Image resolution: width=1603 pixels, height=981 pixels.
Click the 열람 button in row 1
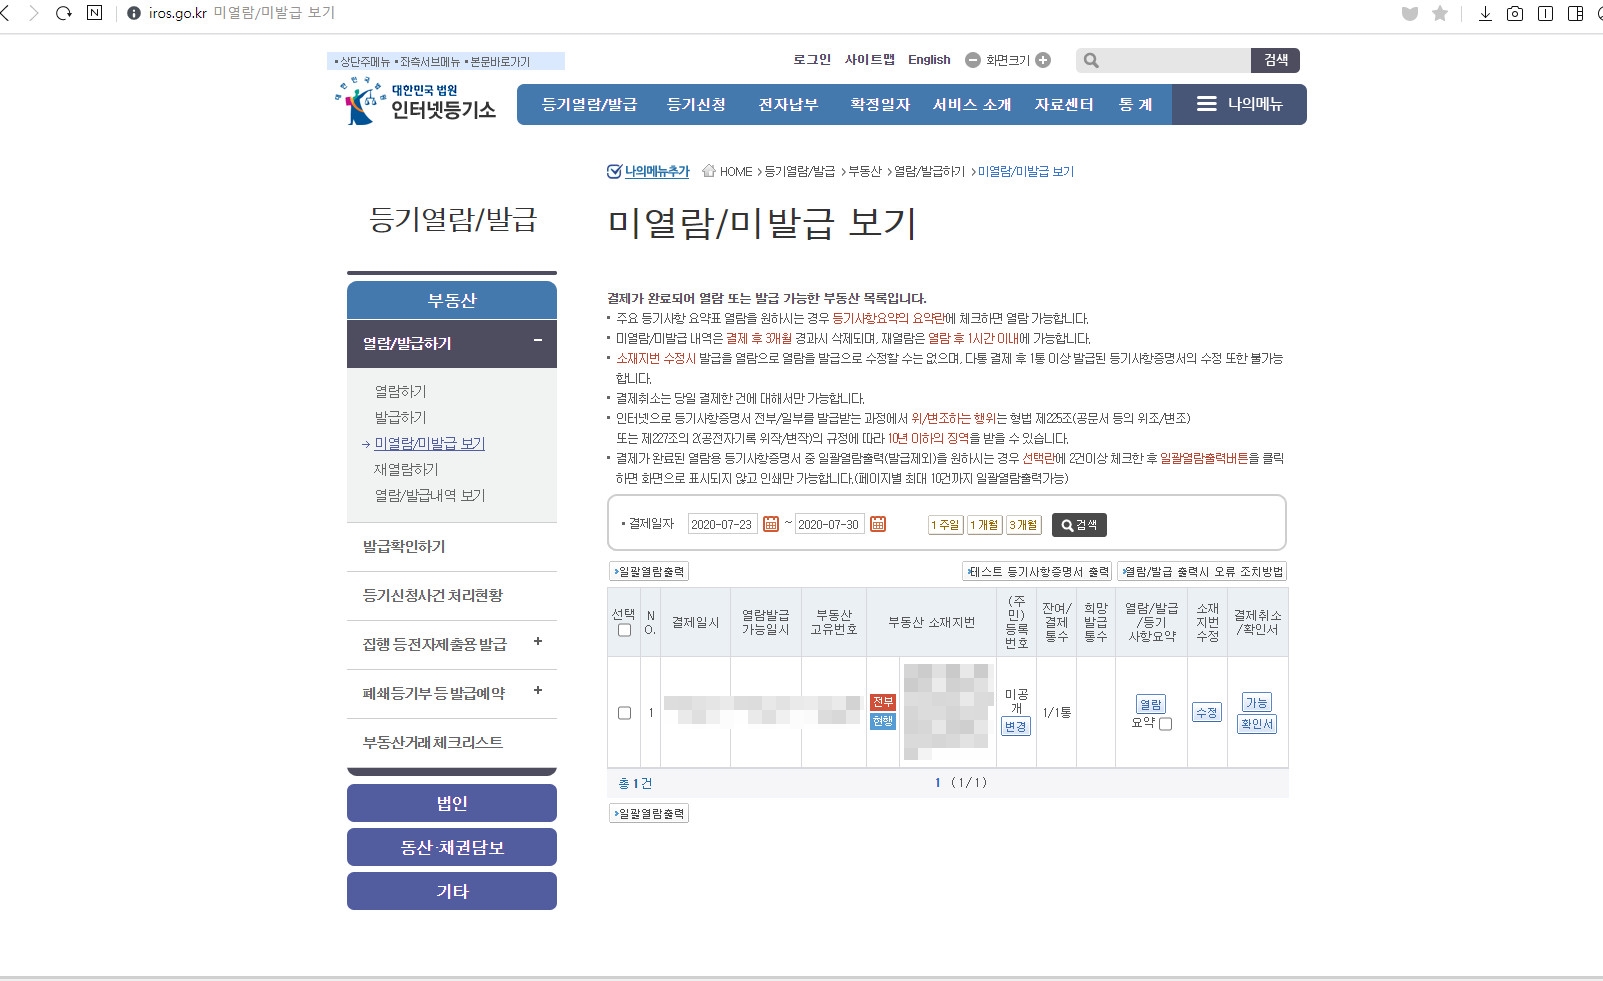click(x=1151, y=704)
